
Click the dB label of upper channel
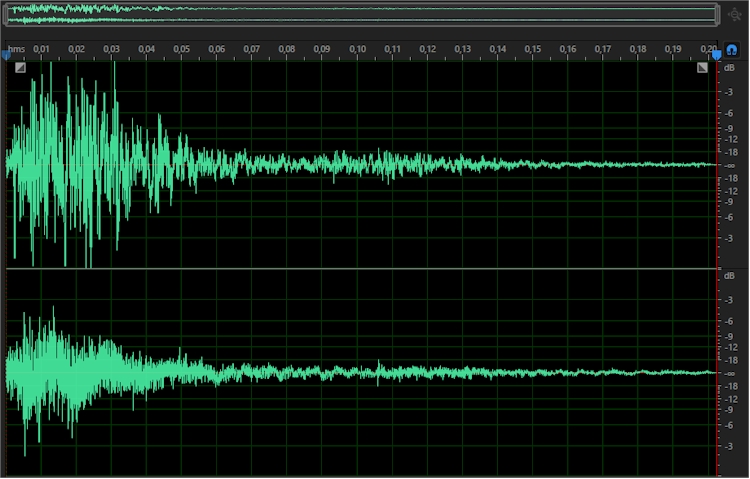tap(729, 68)
